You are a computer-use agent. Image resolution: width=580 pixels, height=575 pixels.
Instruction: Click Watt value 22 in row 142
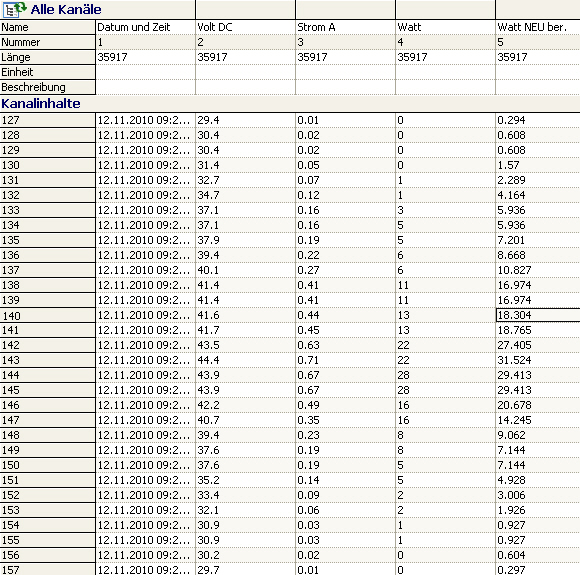click(x=404, y=345)
